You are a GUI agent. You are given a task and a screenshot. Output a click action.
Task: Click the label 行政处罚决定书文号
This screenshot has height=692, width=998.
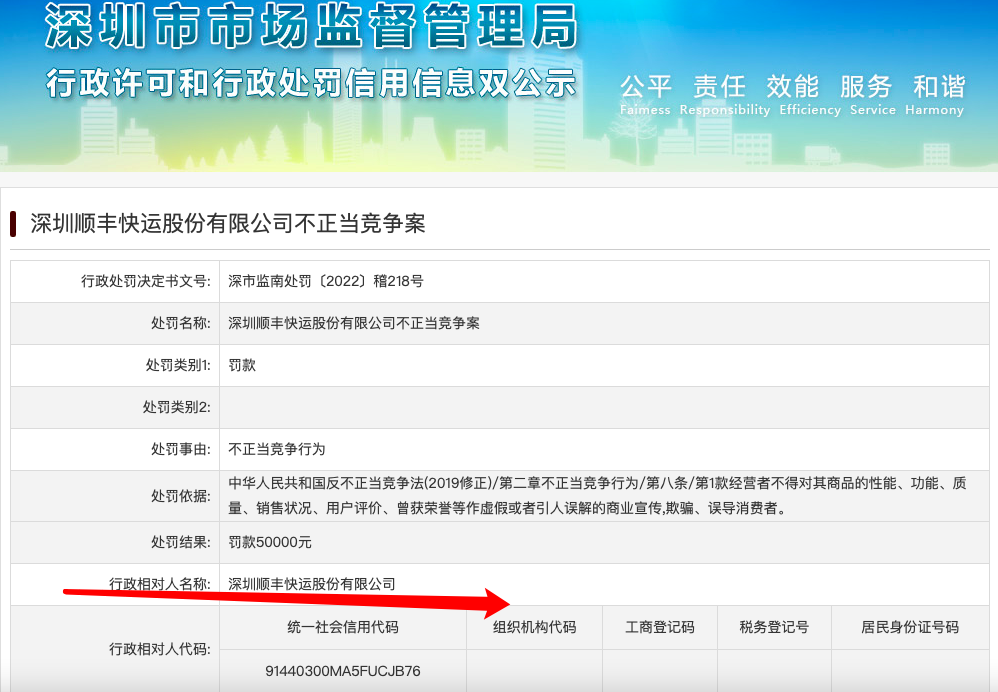click(x=146, y=281)
